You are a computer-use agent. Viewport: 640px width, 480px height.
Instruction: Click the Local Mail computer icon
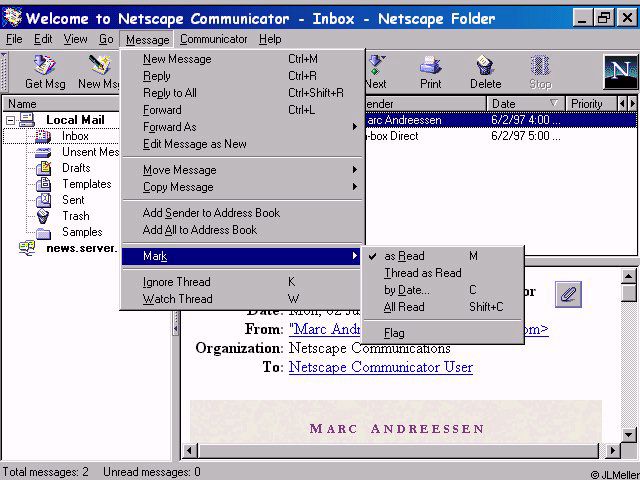27,120
